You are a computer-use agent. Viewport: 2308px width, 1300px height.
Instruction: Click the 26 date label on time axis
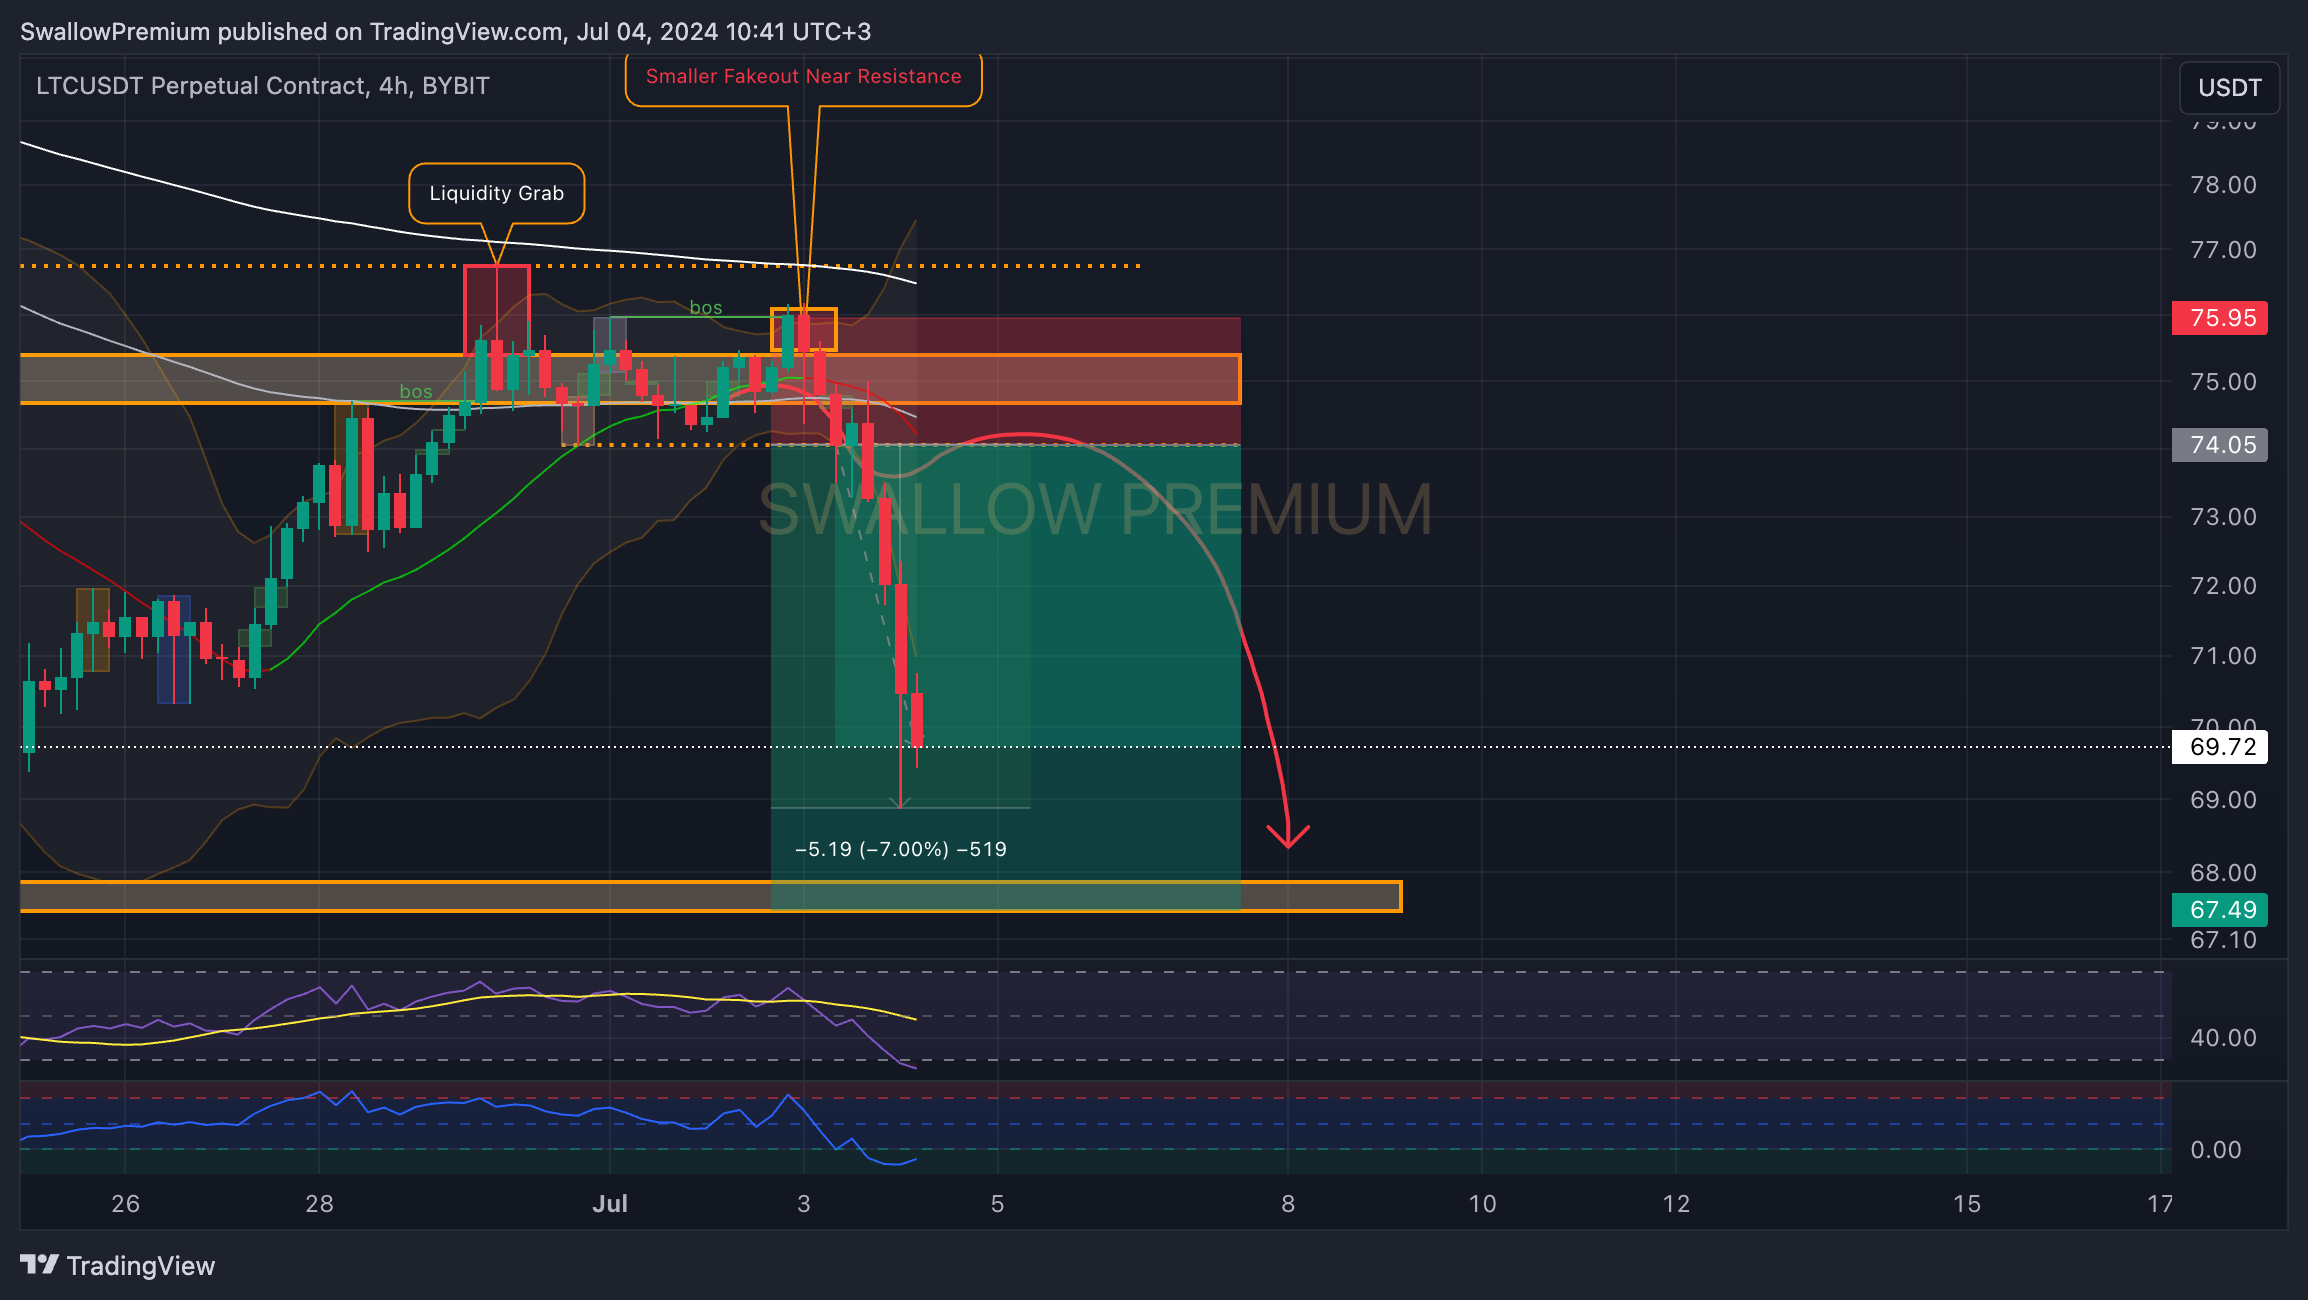pos(125,1204)
